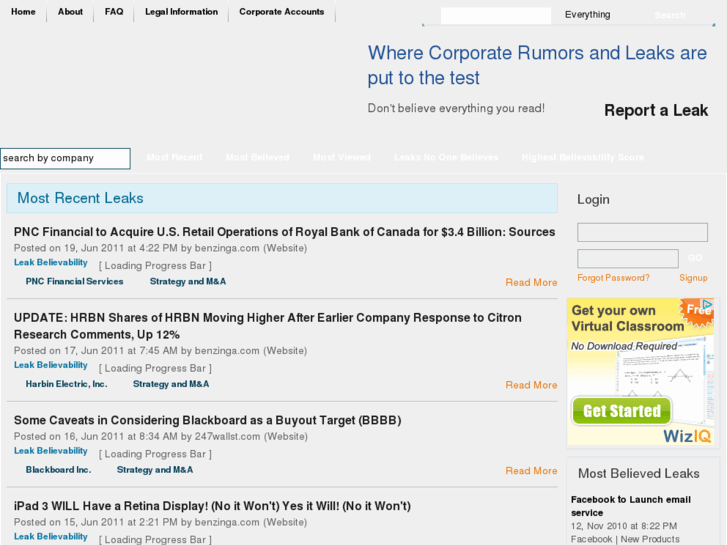Screen dimensions: 727x545
Task: Click the Blackboard Inc. company tag
Action: pos(58,470)
